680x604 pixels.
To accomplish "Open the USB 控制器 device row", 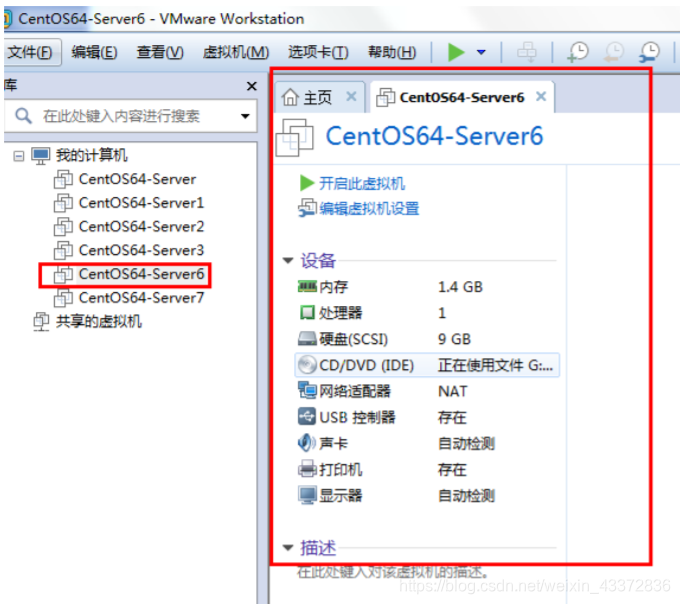I will [427, 417].
